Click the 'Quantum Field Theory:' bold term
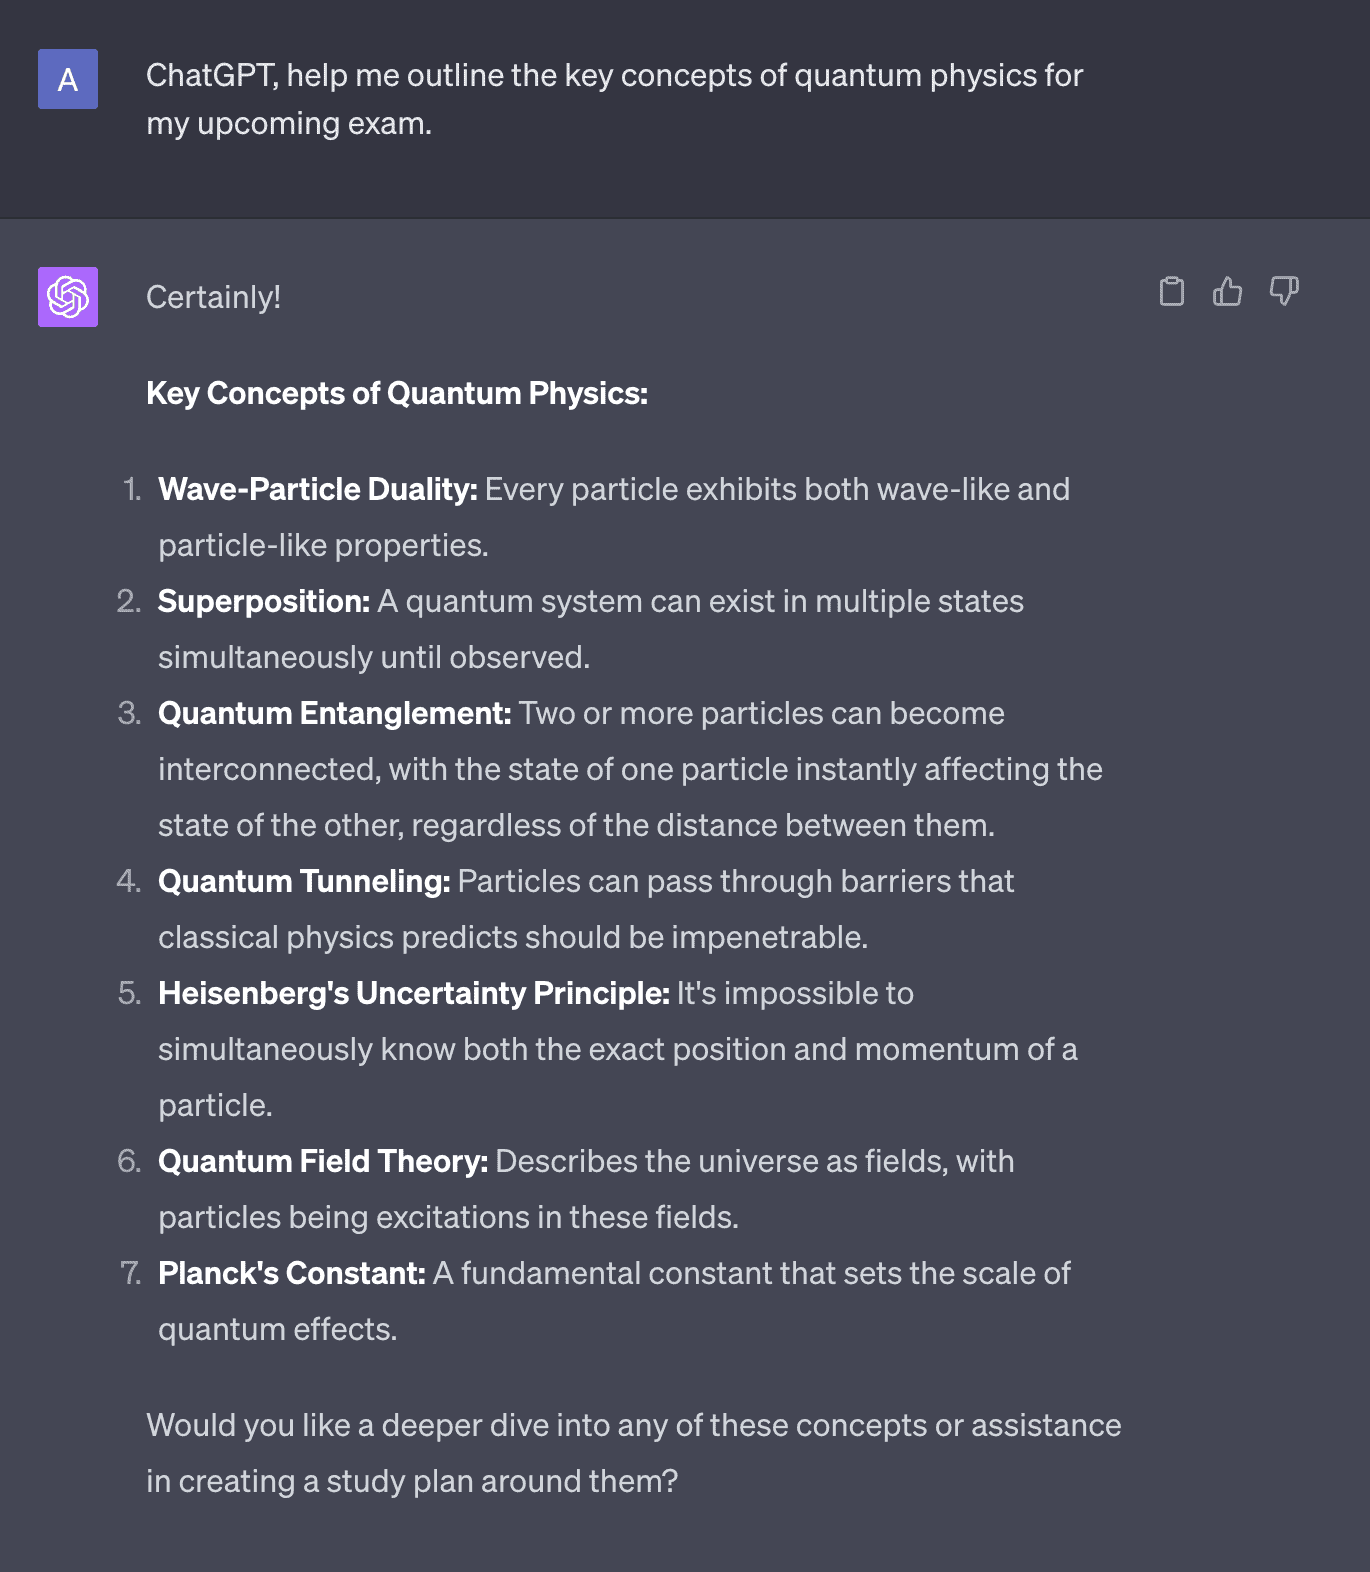 point(323,1161)
